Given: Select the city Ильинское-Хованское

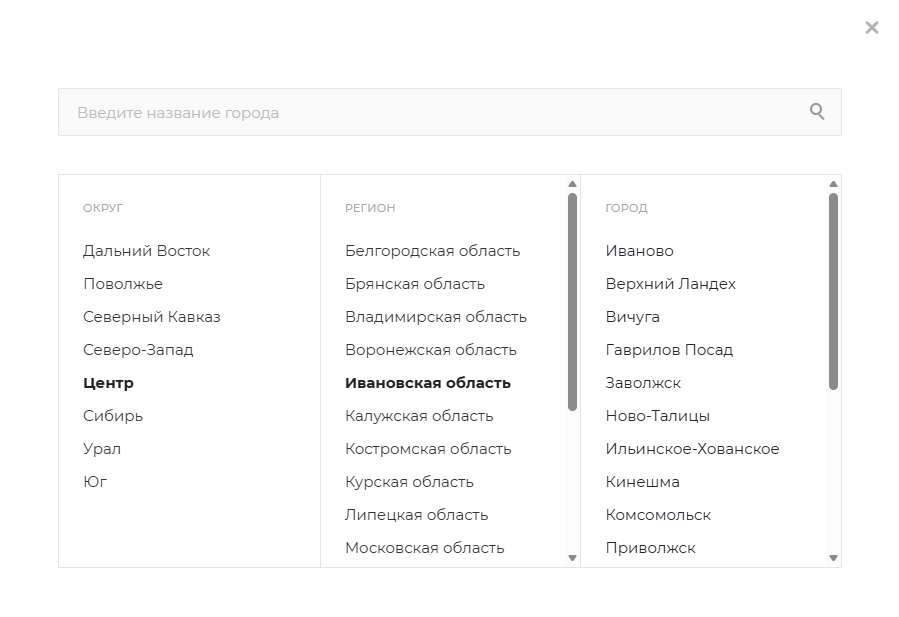Looking at the screenshot, I should (x=693, y=449).
